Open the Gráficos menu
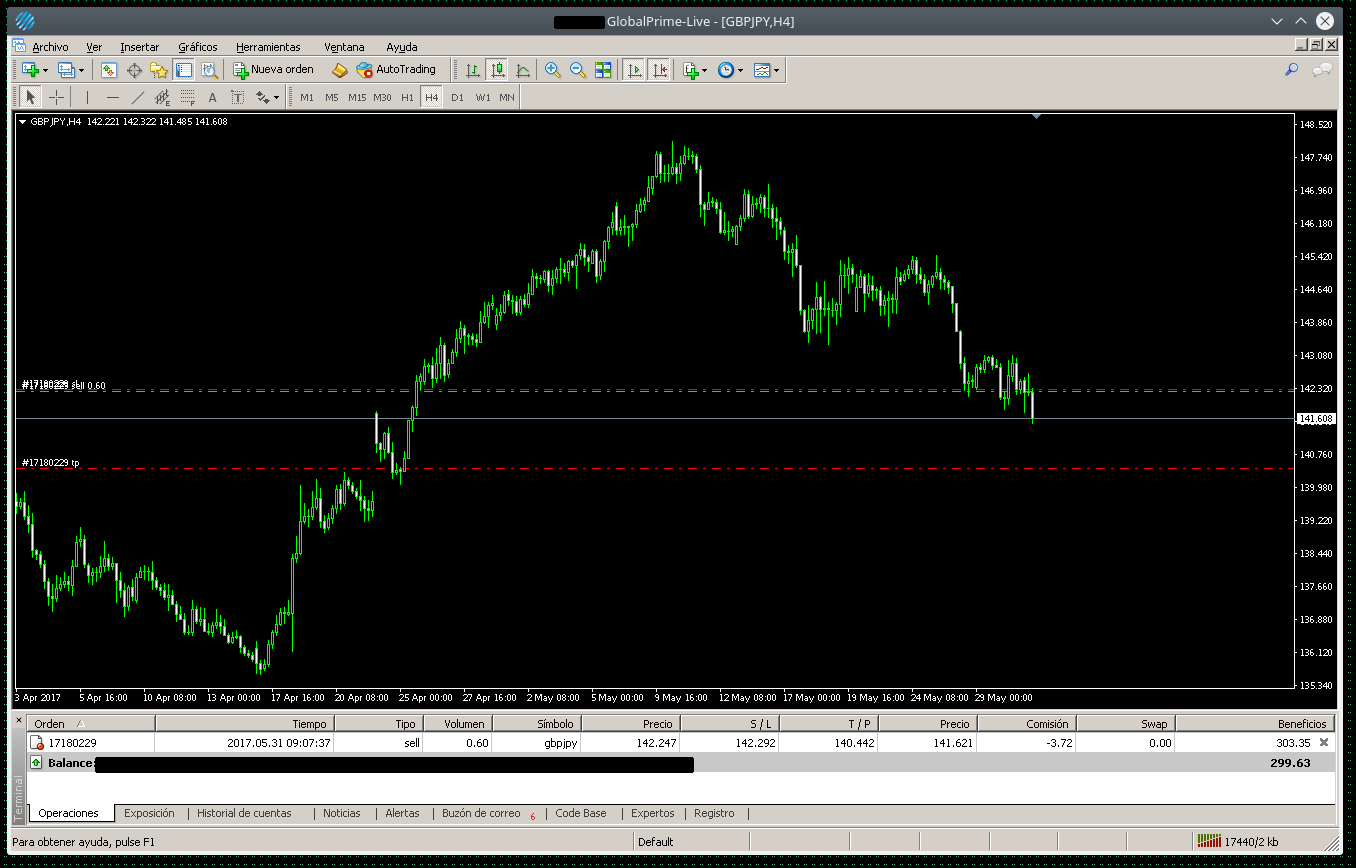 click(x=198, y=46)
